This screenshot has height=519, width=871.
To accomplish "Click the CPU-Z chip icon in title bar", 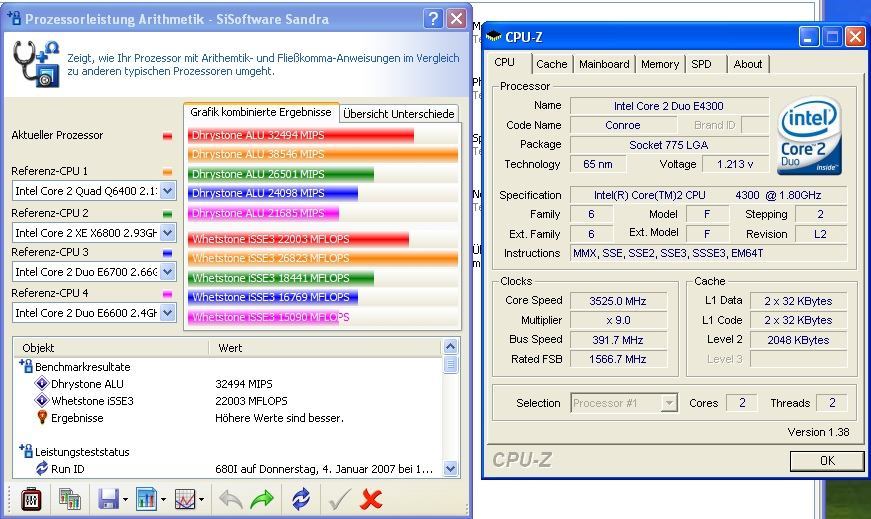I will pos(493,37).
